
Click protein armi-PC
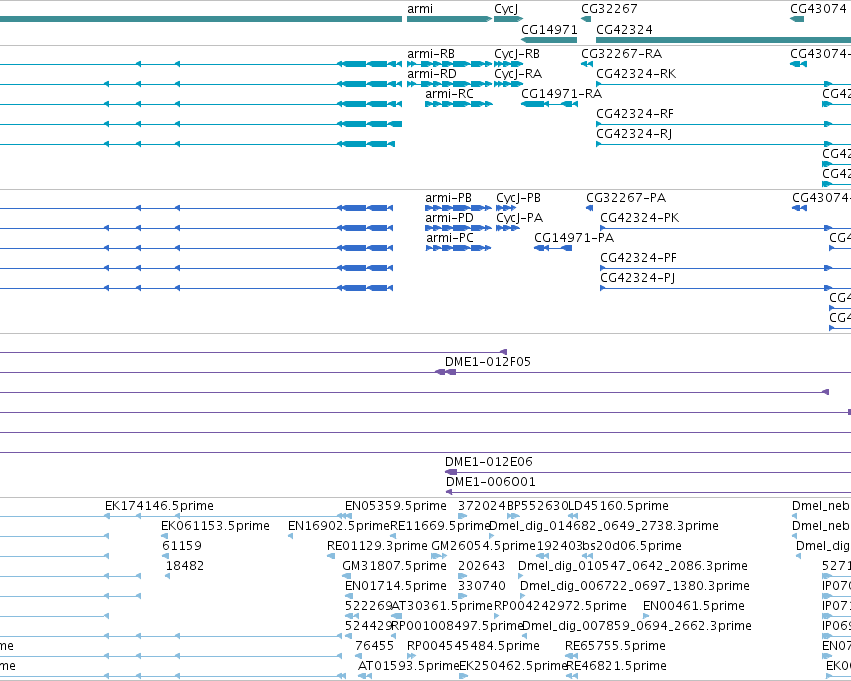click(458, 248)
